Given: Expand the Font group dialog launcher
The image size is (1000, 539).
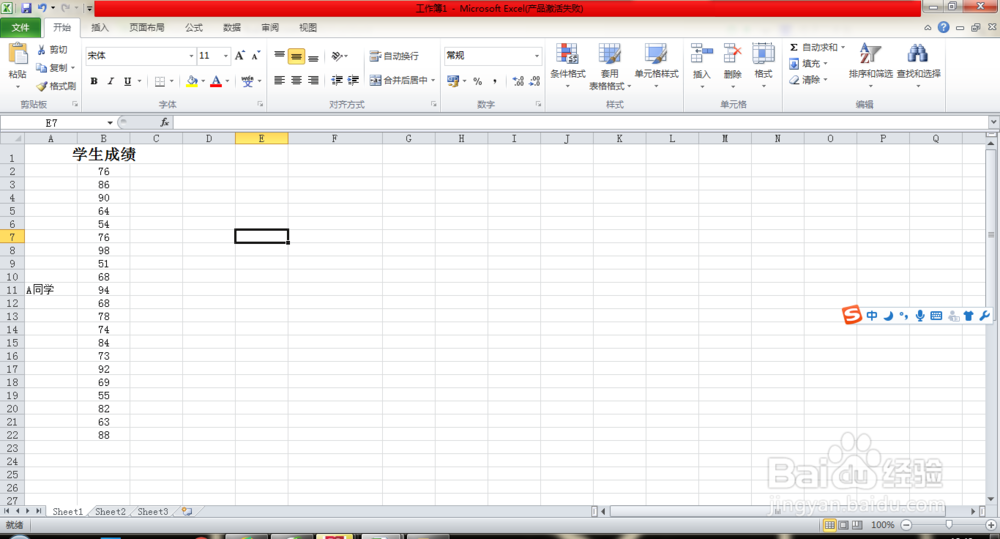Looking at the screenshot, I should [260, 104].
